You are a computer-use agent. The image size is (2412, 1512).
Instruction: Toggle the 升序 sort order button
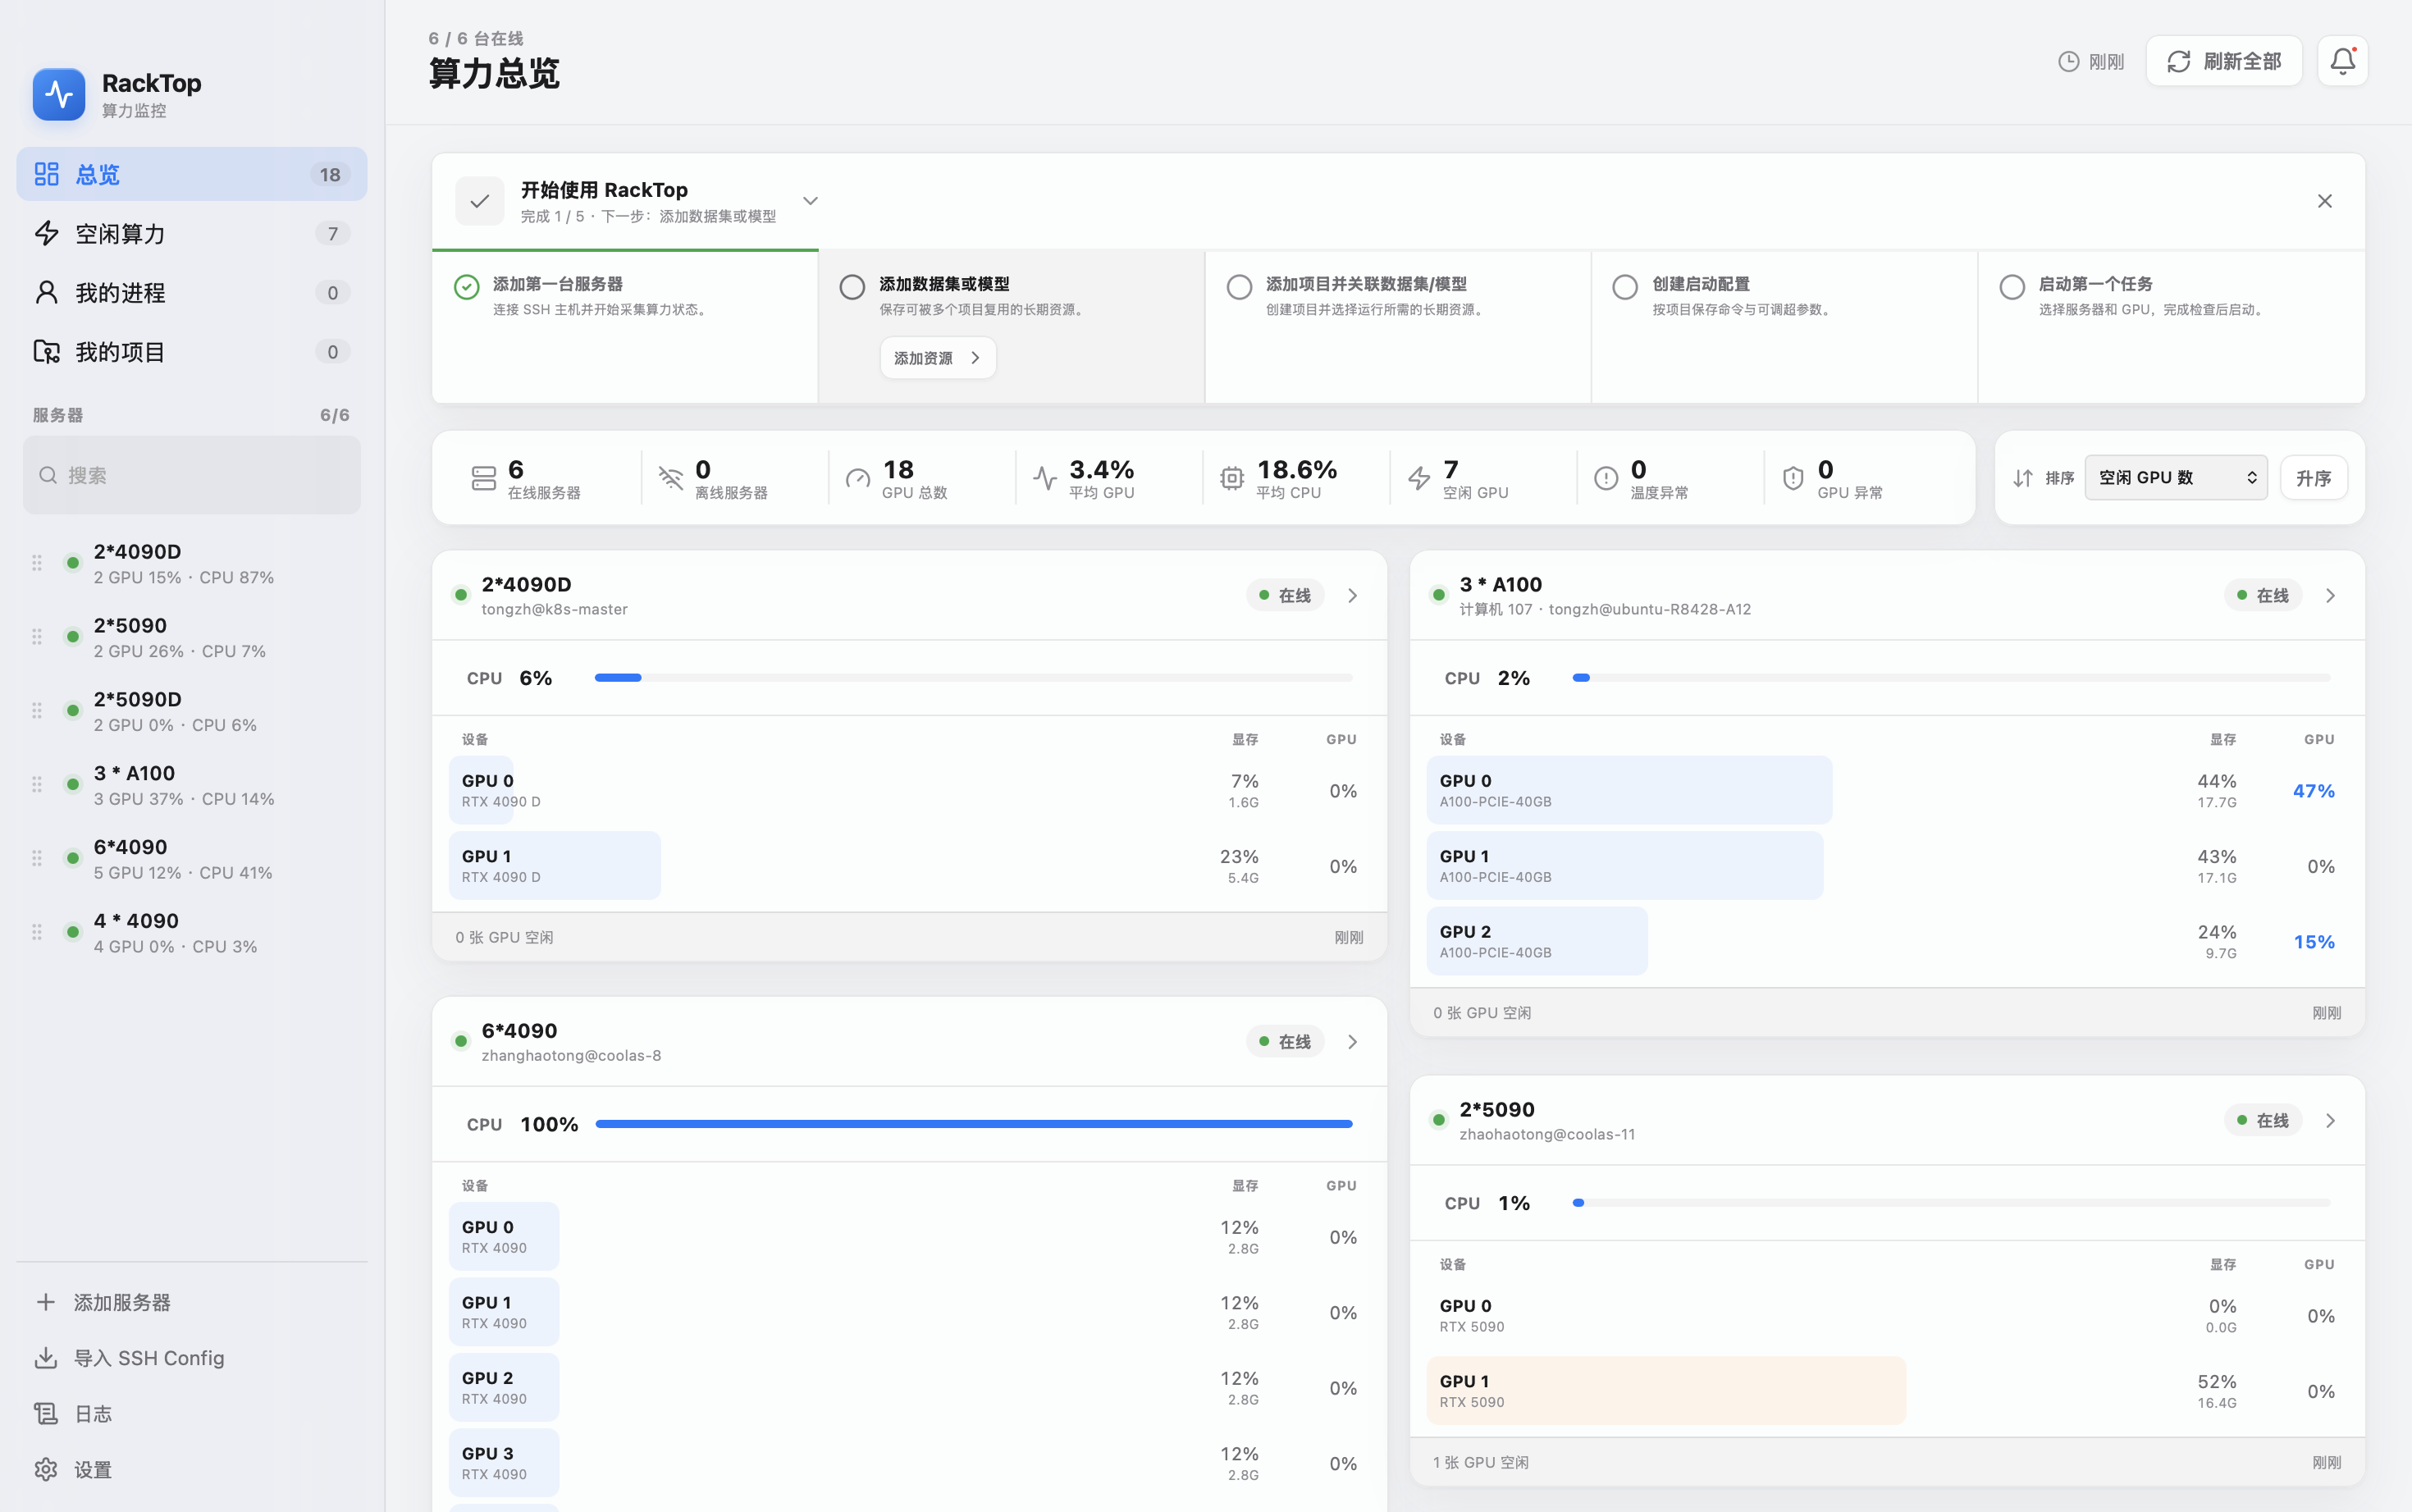2314,478
